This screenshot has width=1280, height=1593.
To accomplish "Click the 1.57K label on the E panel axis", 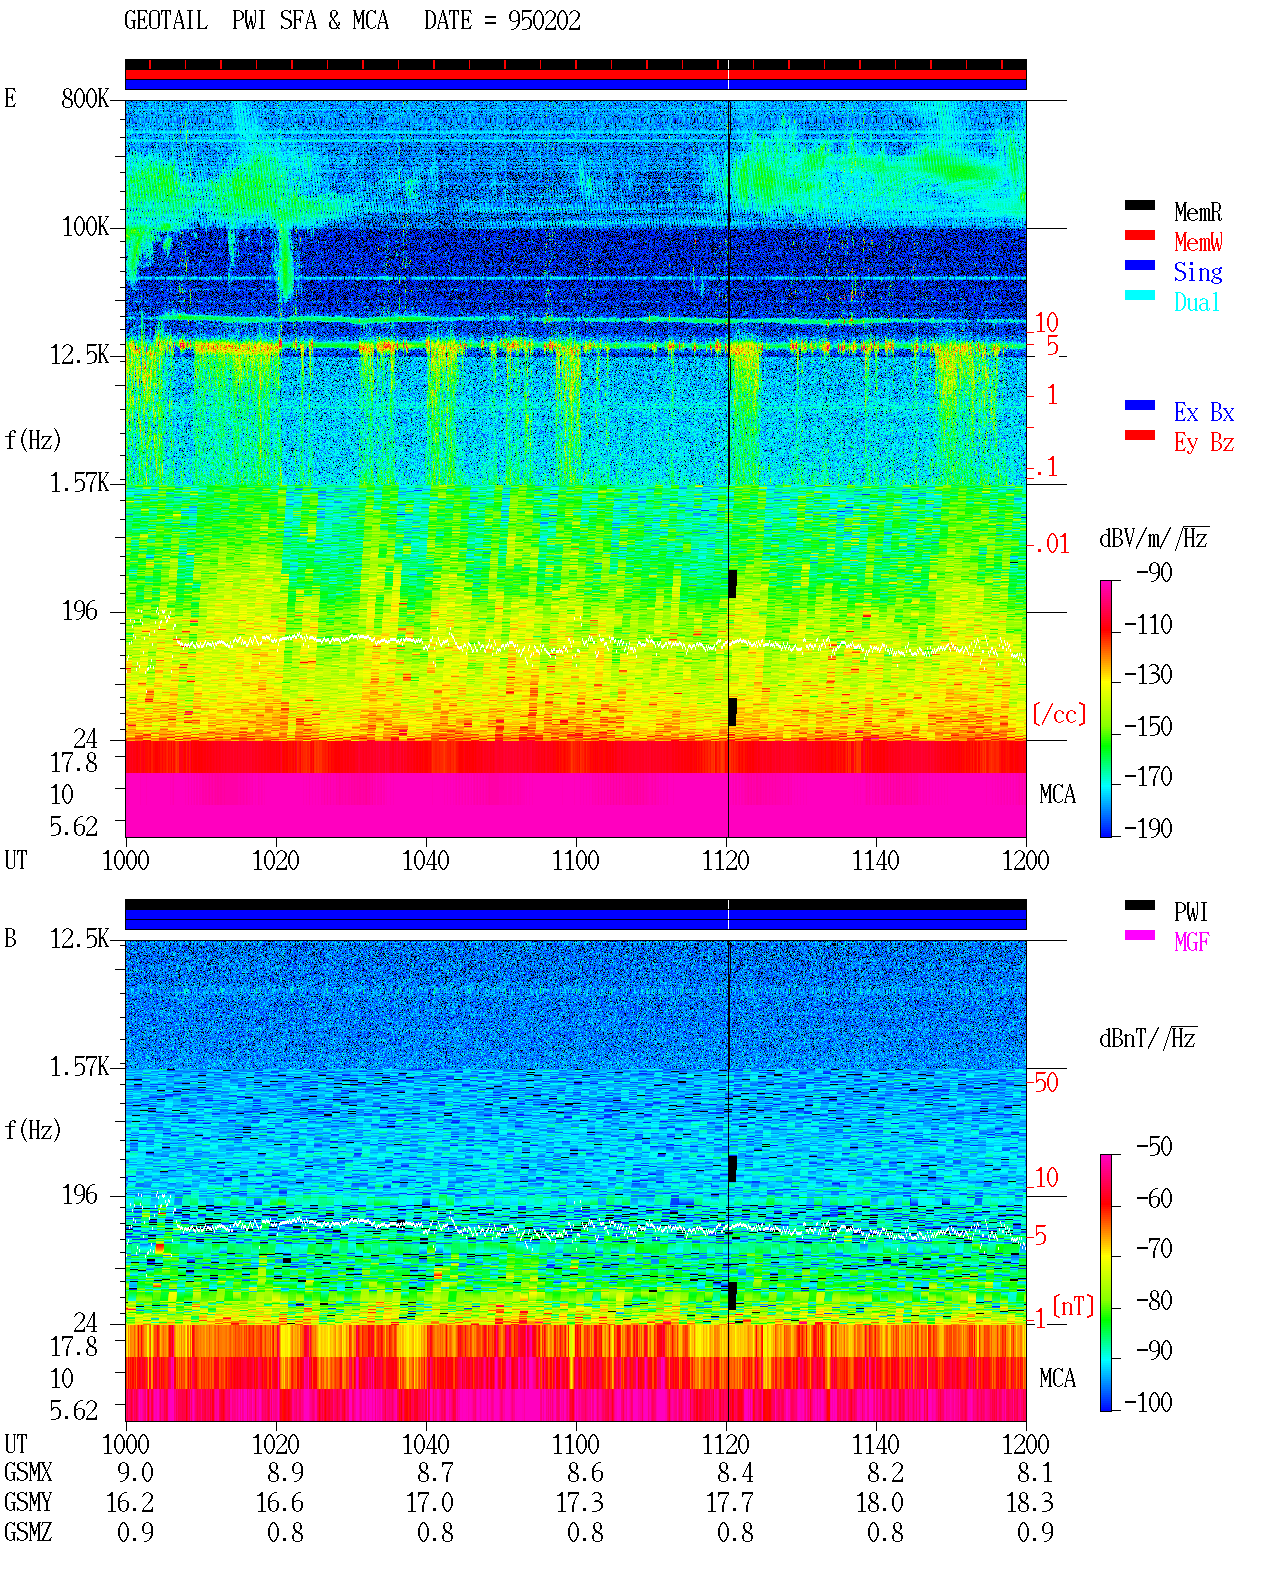I will pyautogui.click(x=79, y=483).
